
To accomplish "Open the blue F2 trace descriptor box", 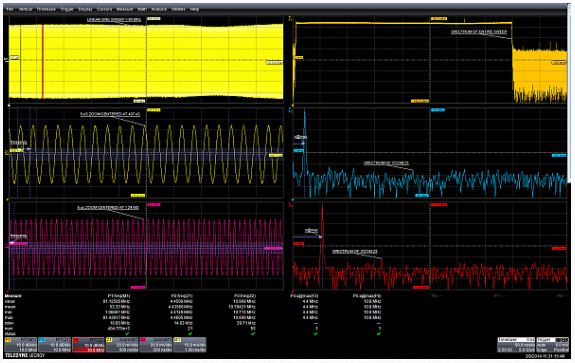I will point(54,344).
